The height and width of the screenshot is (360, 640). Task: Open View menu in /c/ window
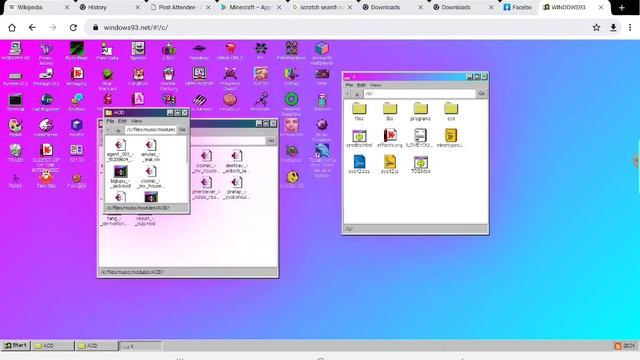click(375, 85)
